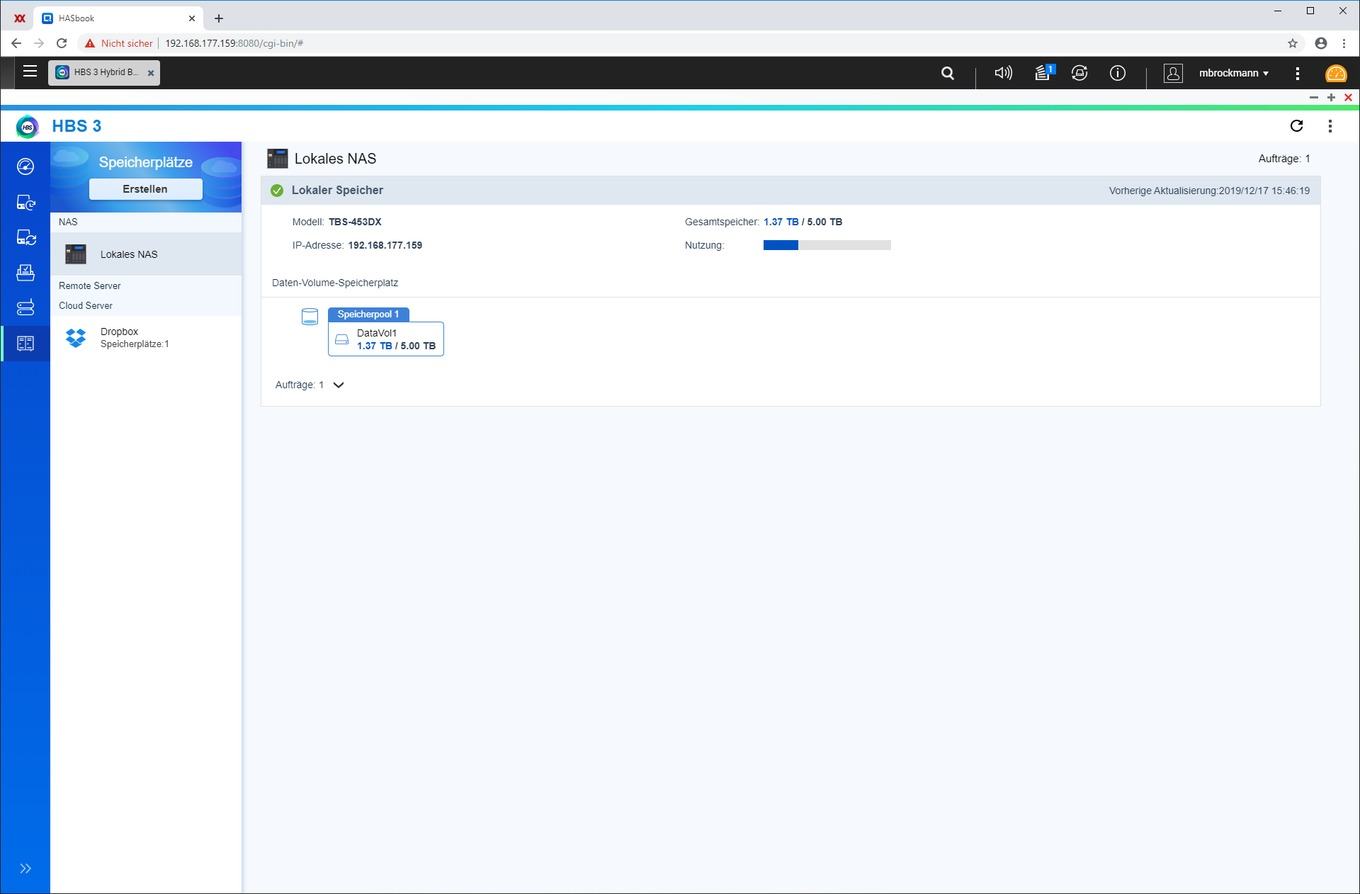Click the Vorherige Aktualisierung timestamp
Screen dimensions: 1360x894
click(x=1209, y=190)
